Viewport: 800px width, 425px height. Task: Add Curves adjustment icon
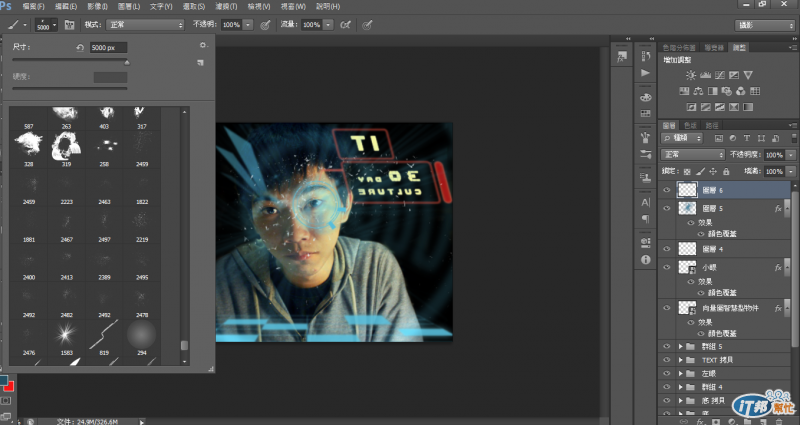(720, 75)
